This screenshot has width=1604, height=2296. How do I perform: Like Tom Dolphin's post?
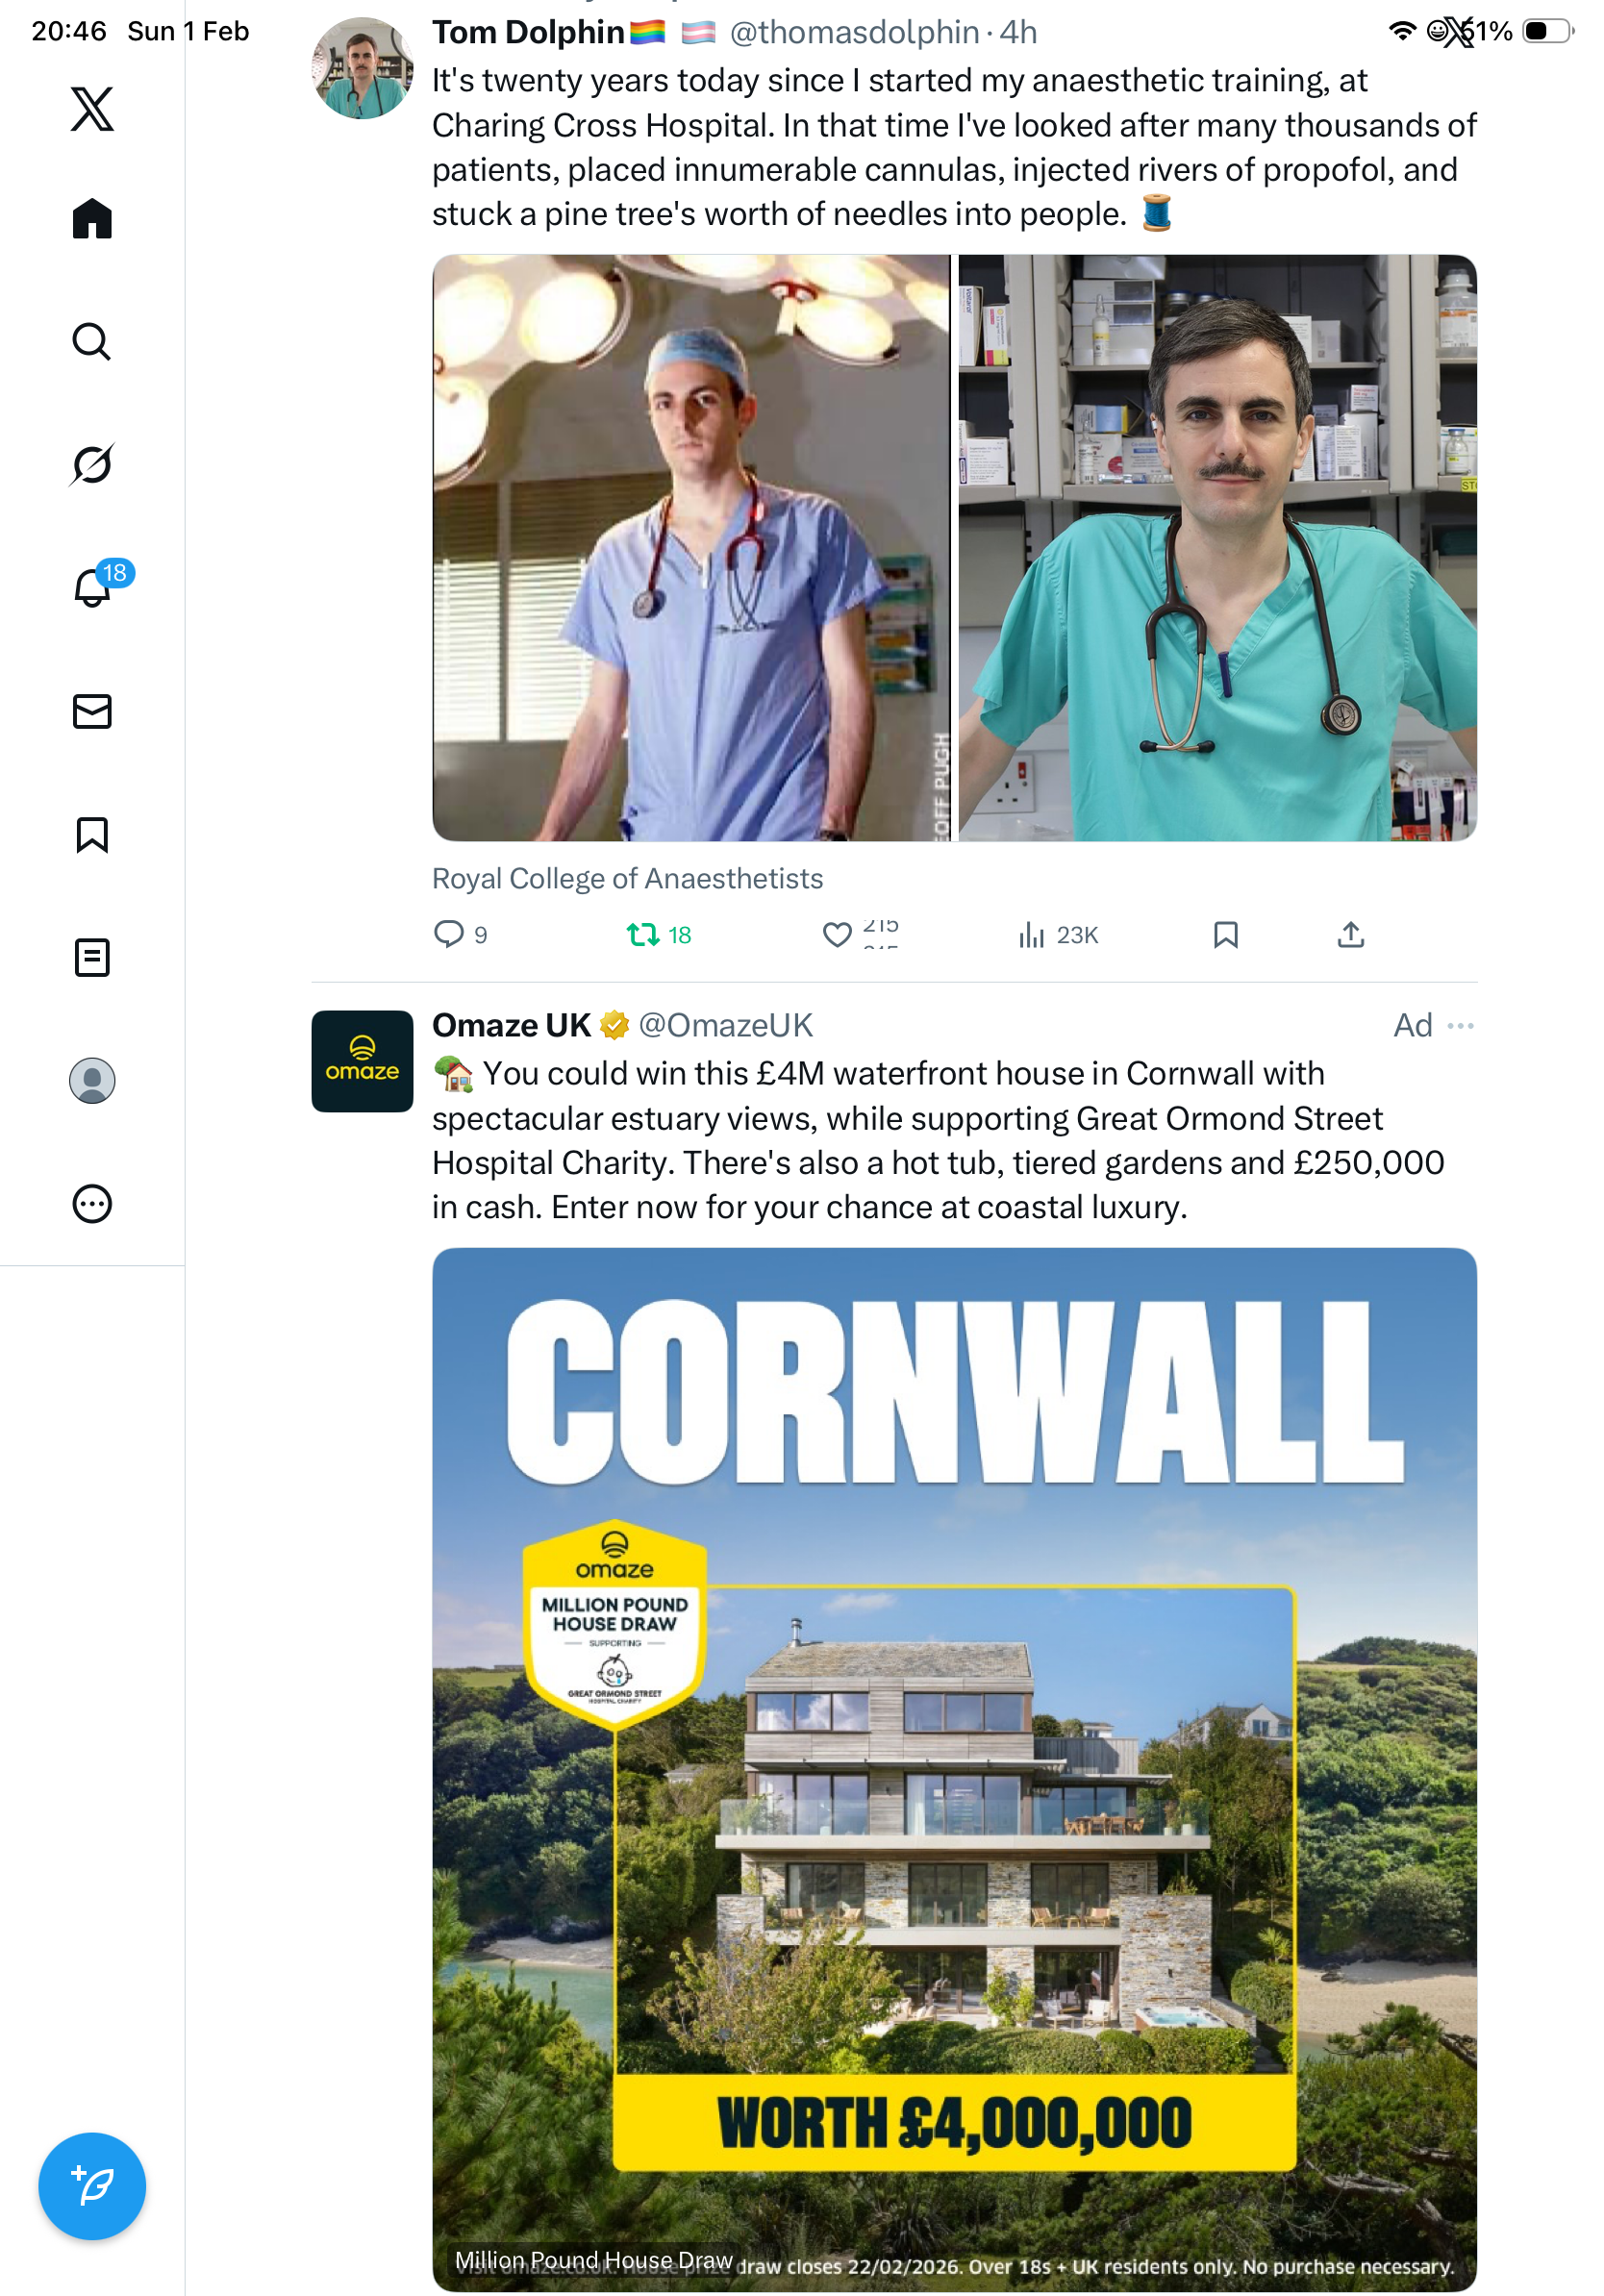pyautogui.click(x=837, y=934)
